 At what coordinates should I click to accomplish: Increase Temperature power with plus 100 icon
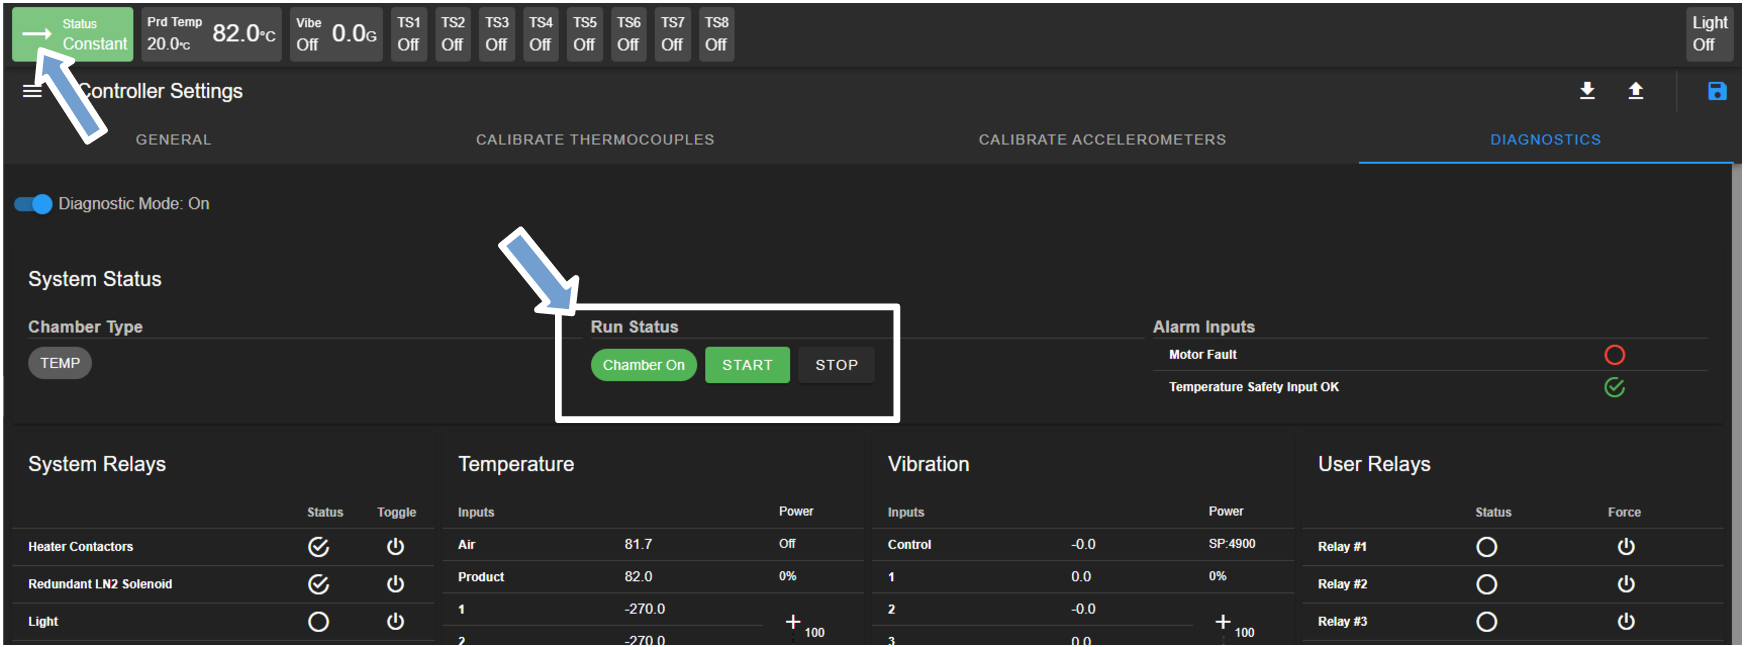tap(793, 622)
